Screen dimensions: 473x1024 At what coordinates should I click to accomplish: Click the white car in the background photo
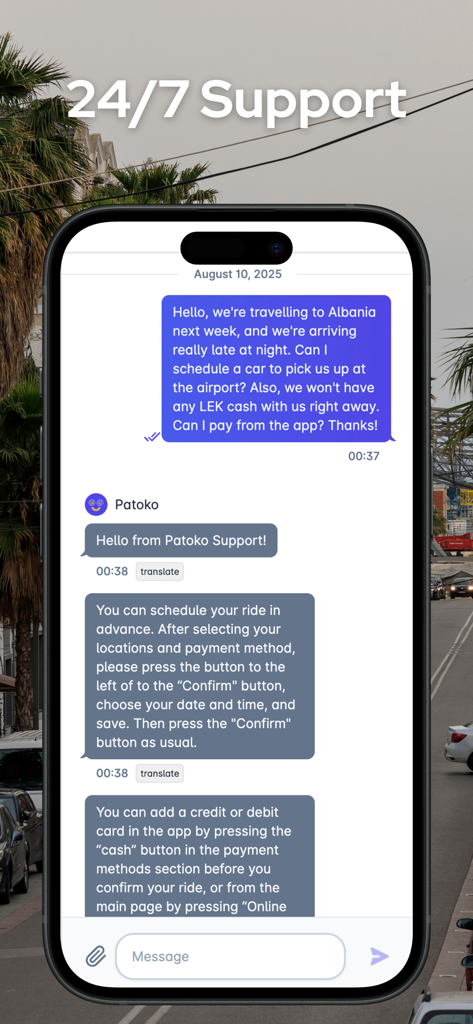(459, 744)
